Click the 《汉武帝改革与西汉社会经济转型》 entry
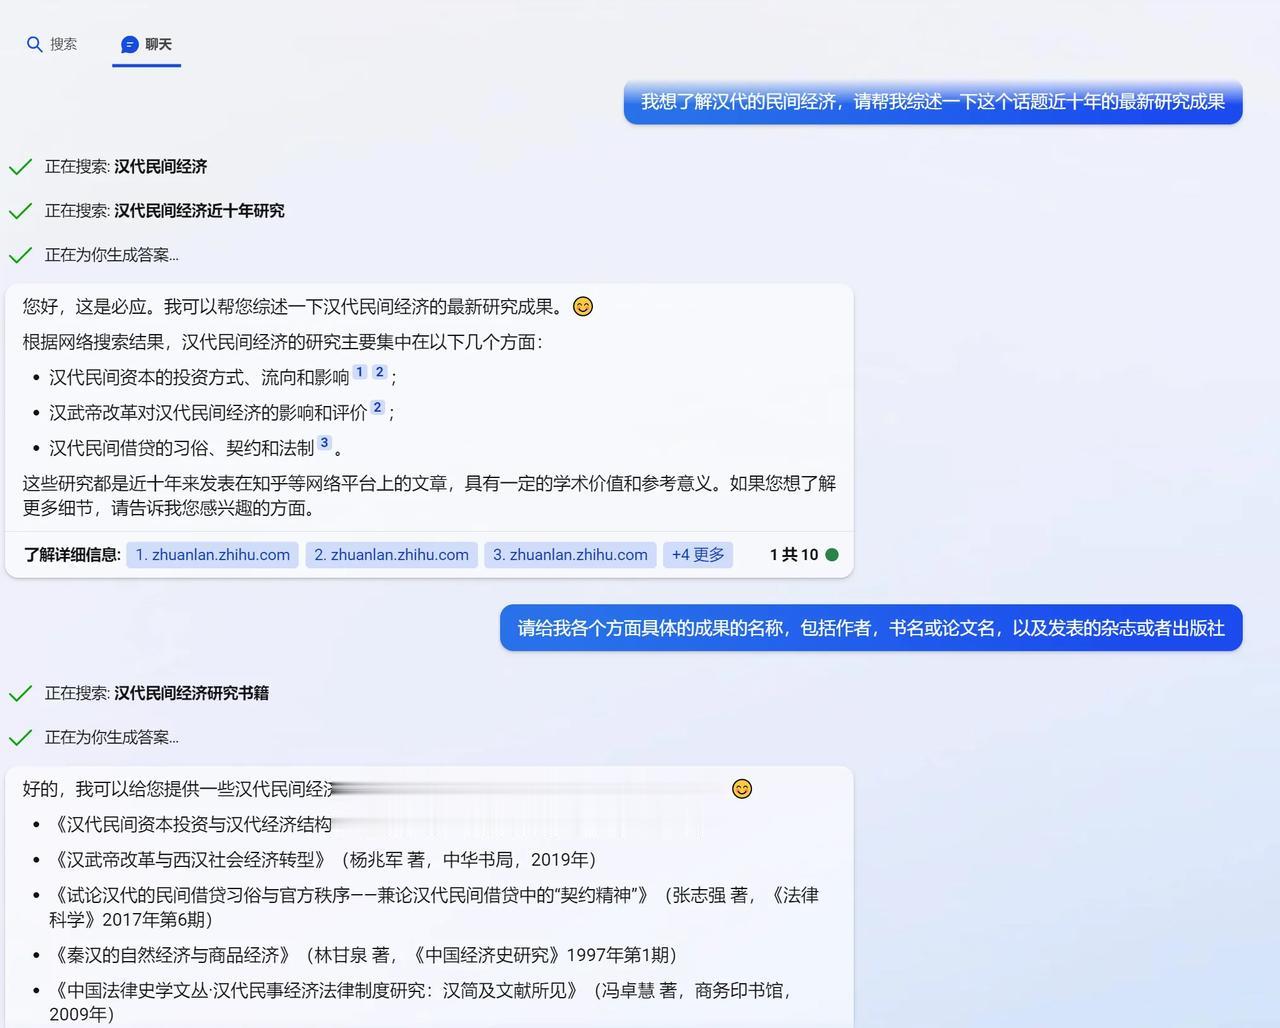1280x1028 pixels. (x=323, y=860)
